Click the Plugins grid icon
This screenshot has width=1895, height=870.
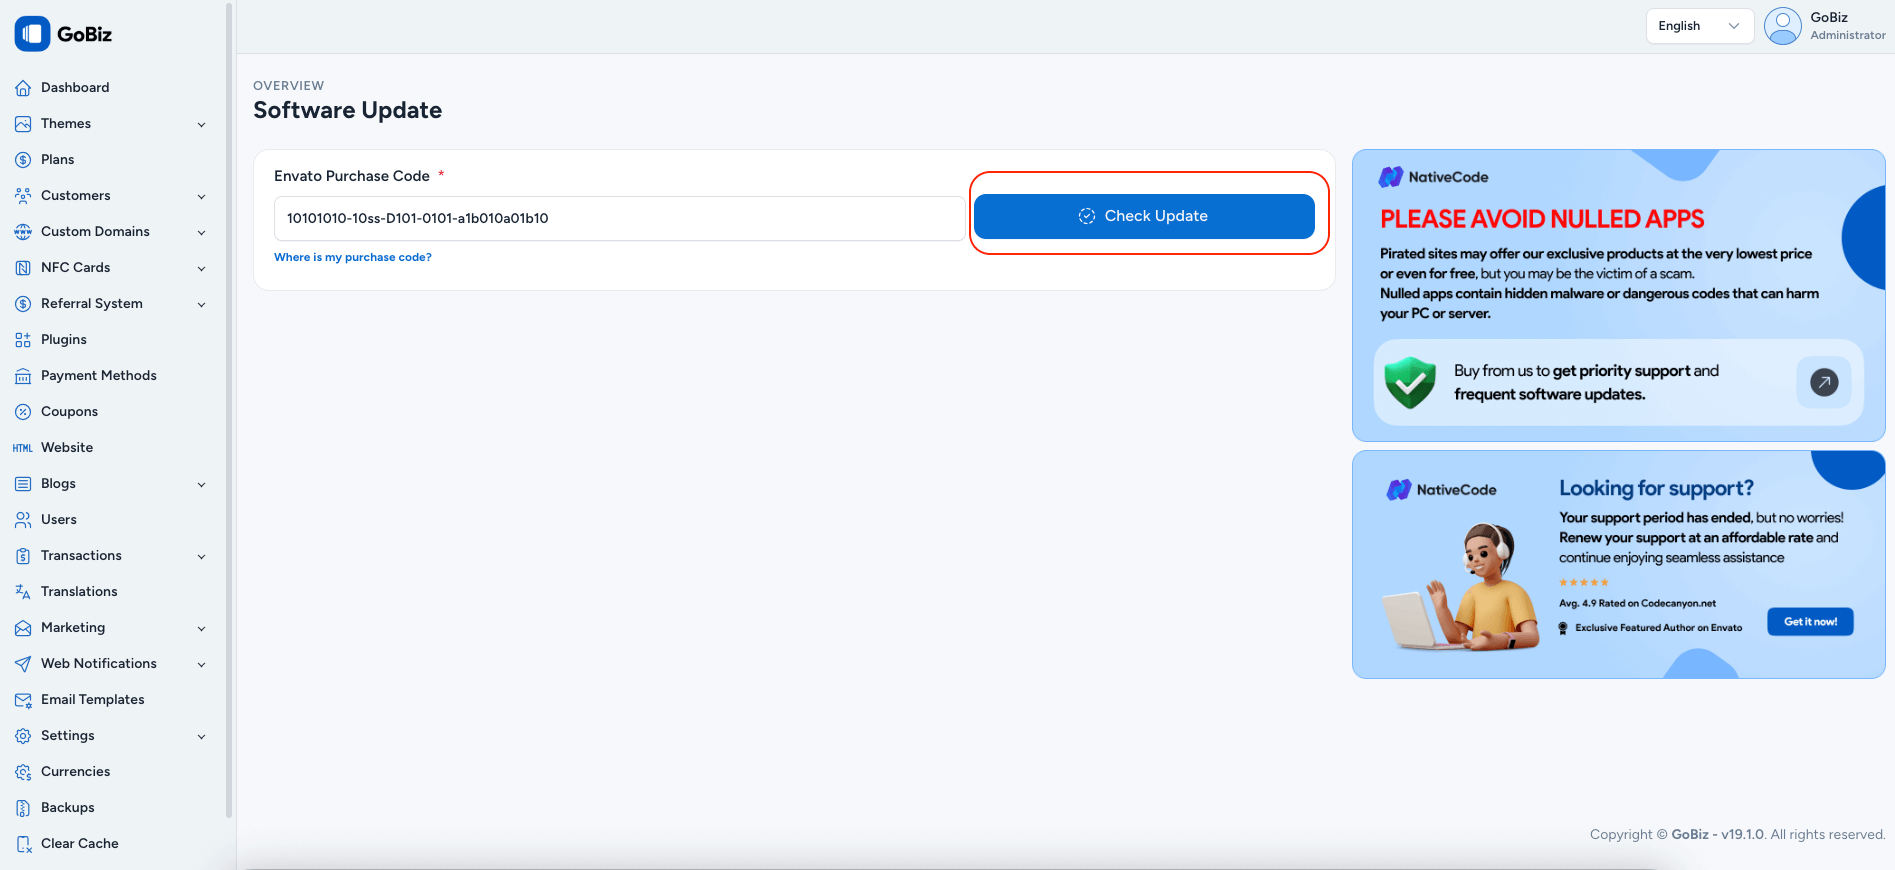[x=23, y=340]
